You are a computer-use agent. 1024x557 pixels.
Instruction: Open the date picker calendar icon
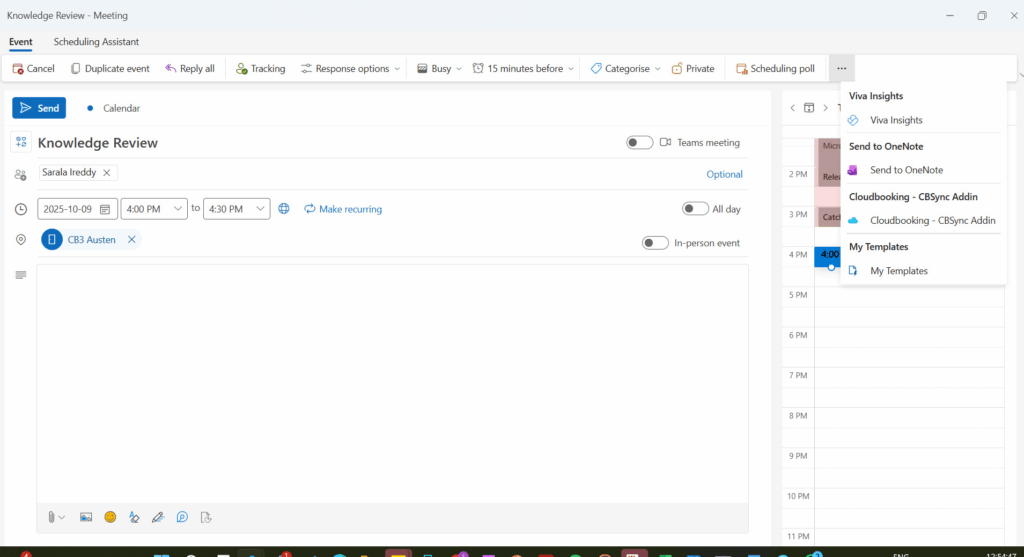(104, 209)
